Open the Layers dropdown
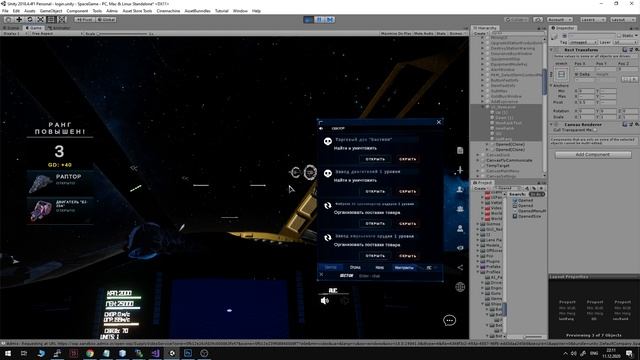Image resolution: width=640 pixels, height=360 pixels. coord(593,20)
